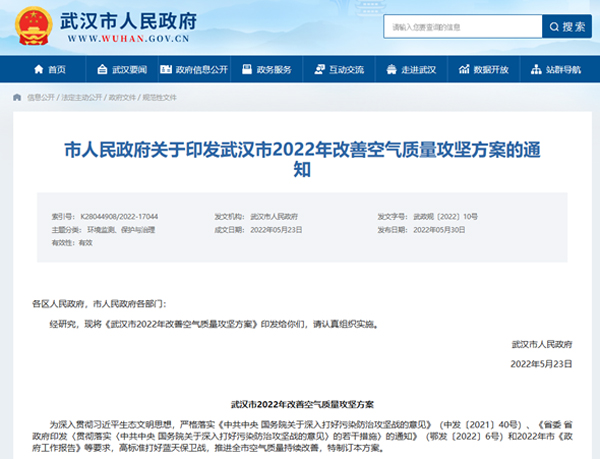
Task: Open the 首页 navigation tab
Action: (x=56, y=69)
